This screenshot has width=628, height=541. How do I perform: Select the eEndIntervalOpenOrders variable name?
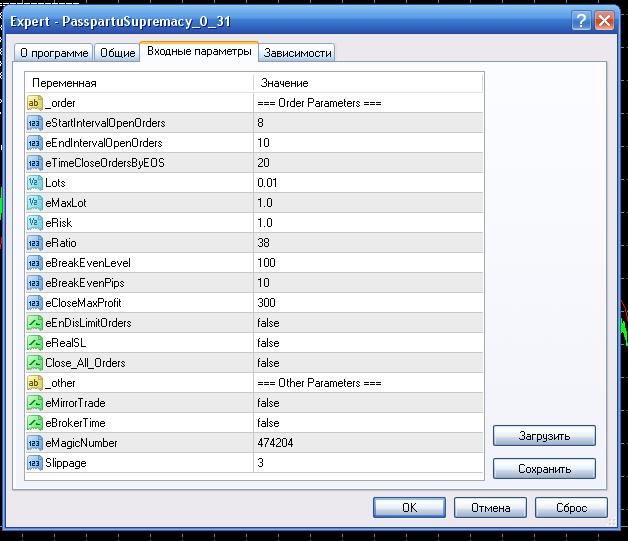[x=104, y=143]
